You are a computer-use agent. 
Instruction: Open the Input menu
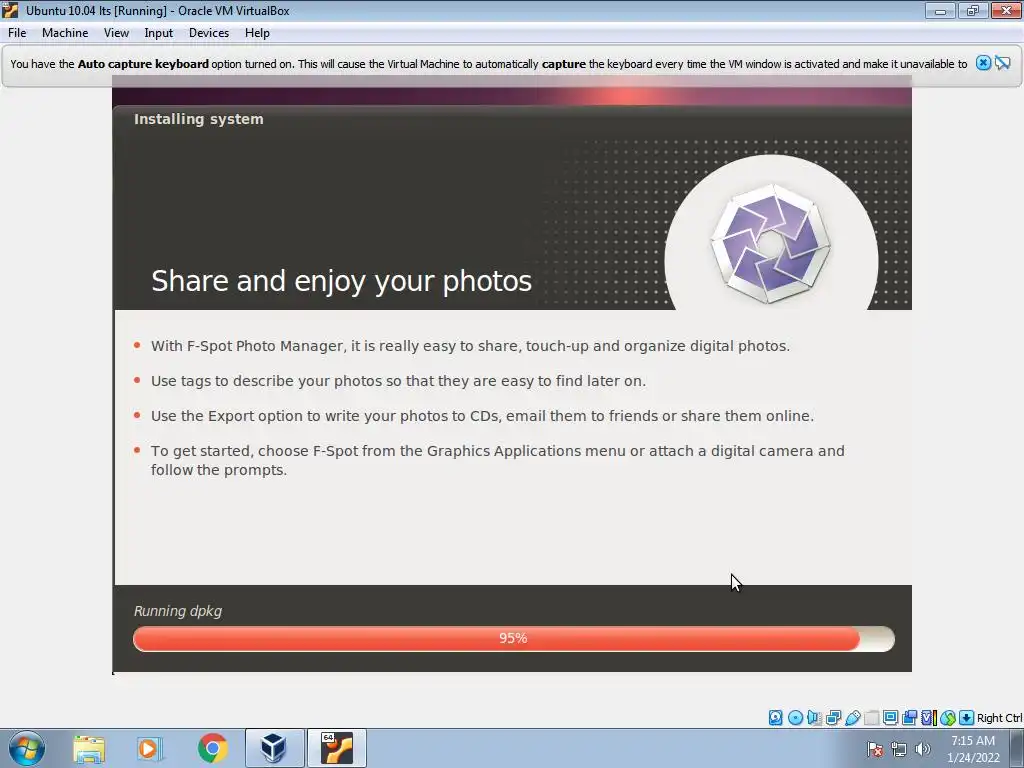click(159, 33)
